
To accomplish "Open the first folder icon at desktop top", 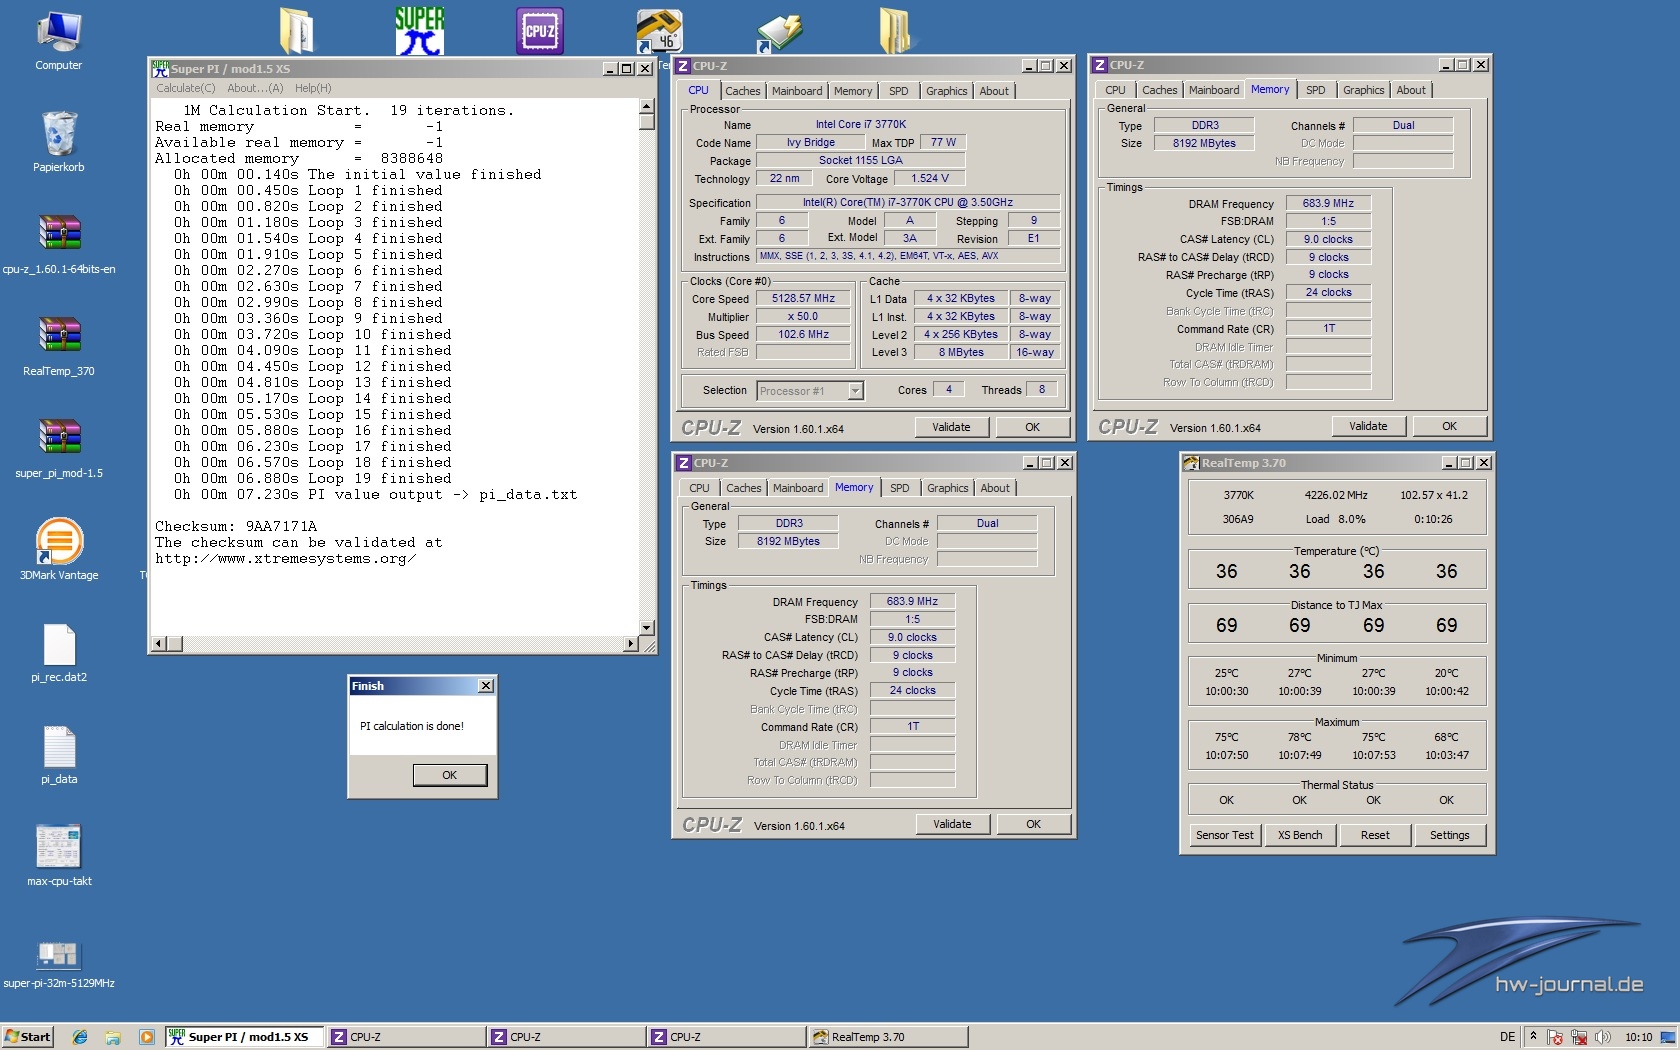I will 297,31.
